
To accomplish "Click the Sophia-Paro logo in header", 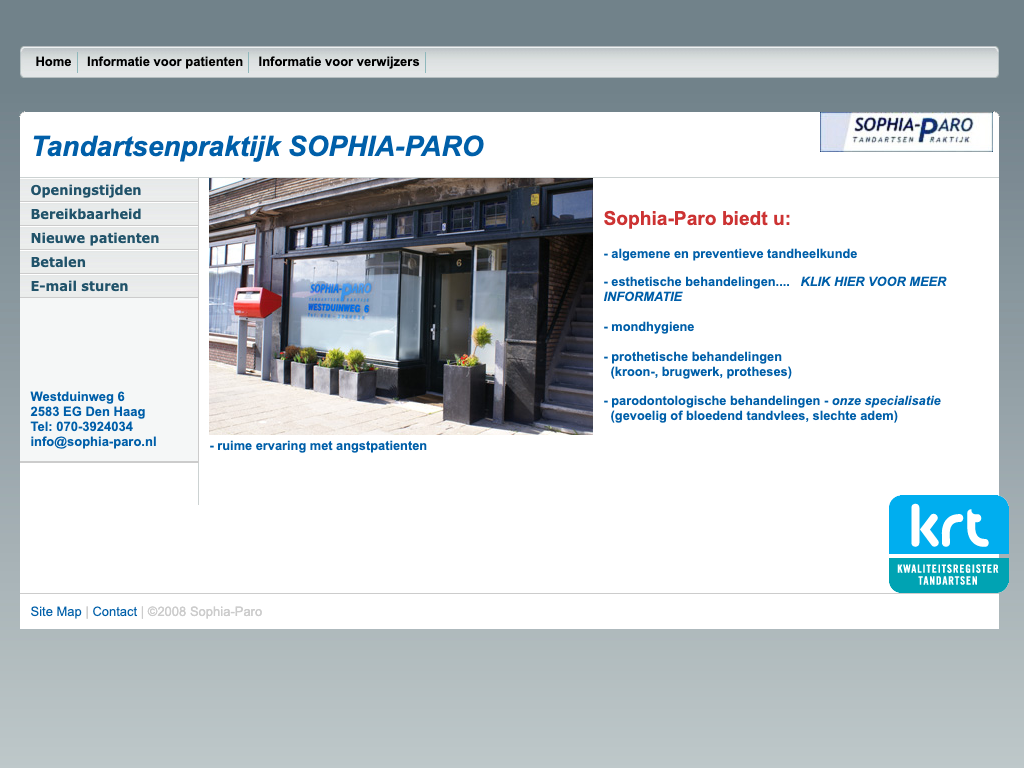I will pos(906,132).
